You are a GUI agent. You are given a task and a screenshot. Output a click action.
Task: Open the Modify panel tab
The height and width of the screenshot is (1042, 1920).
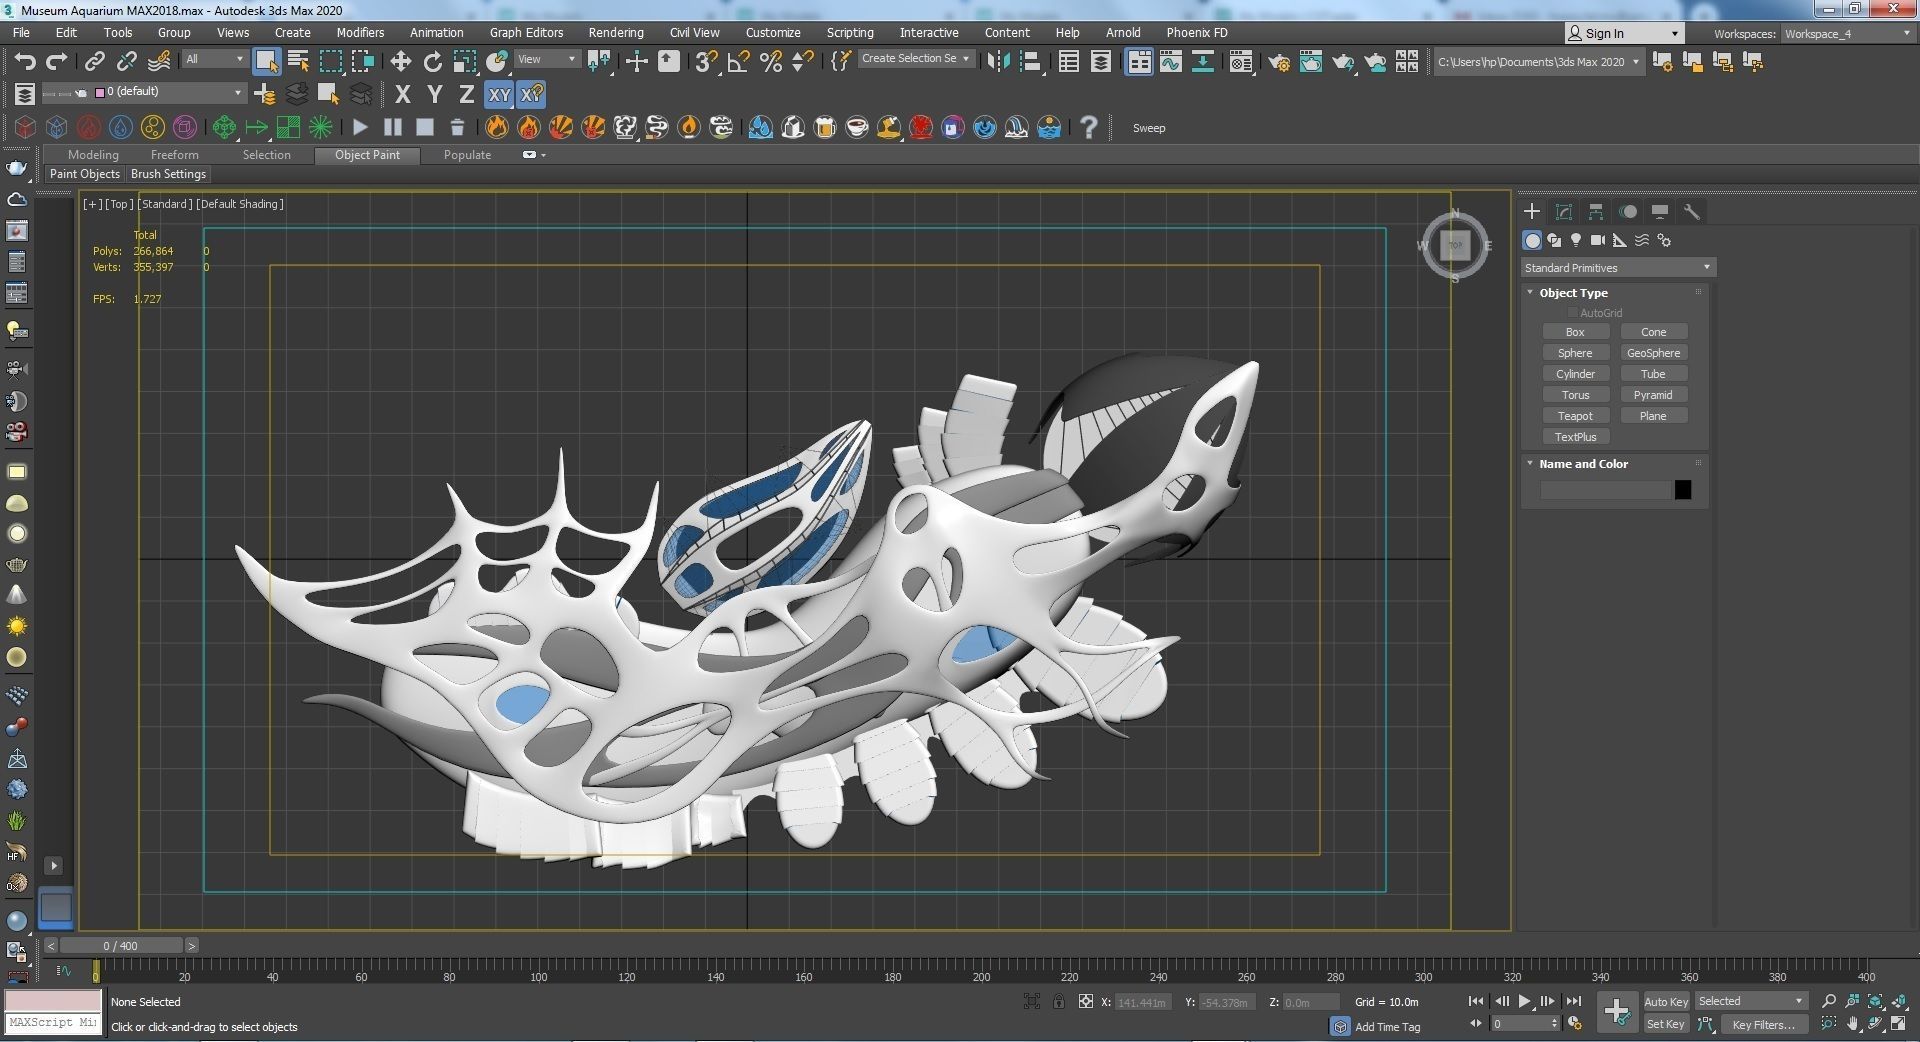[1564, 212]
